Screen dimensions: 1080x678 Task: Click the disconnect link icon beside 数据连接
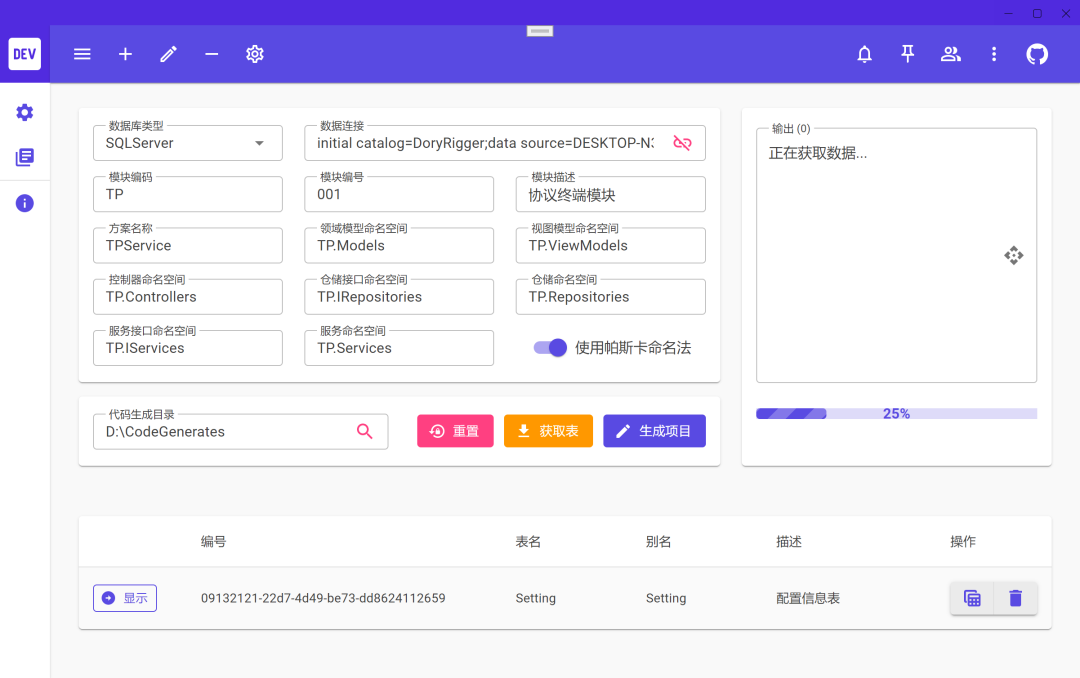pyautogui.click(x=683, y=142)
